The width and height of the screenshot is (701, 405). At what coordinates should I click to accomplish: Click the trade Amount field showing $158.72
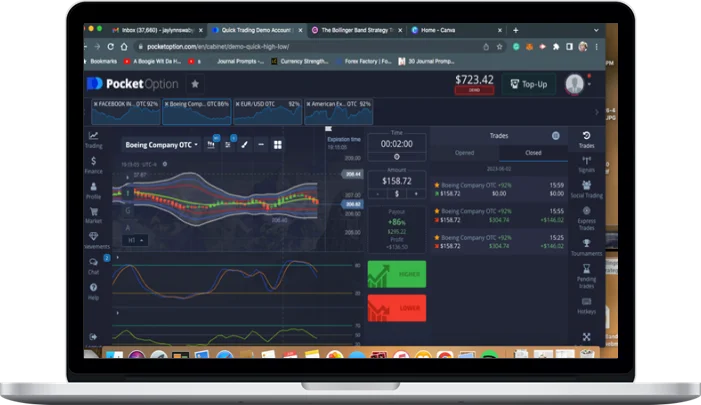pyautogui.click(x=396, y=182)
